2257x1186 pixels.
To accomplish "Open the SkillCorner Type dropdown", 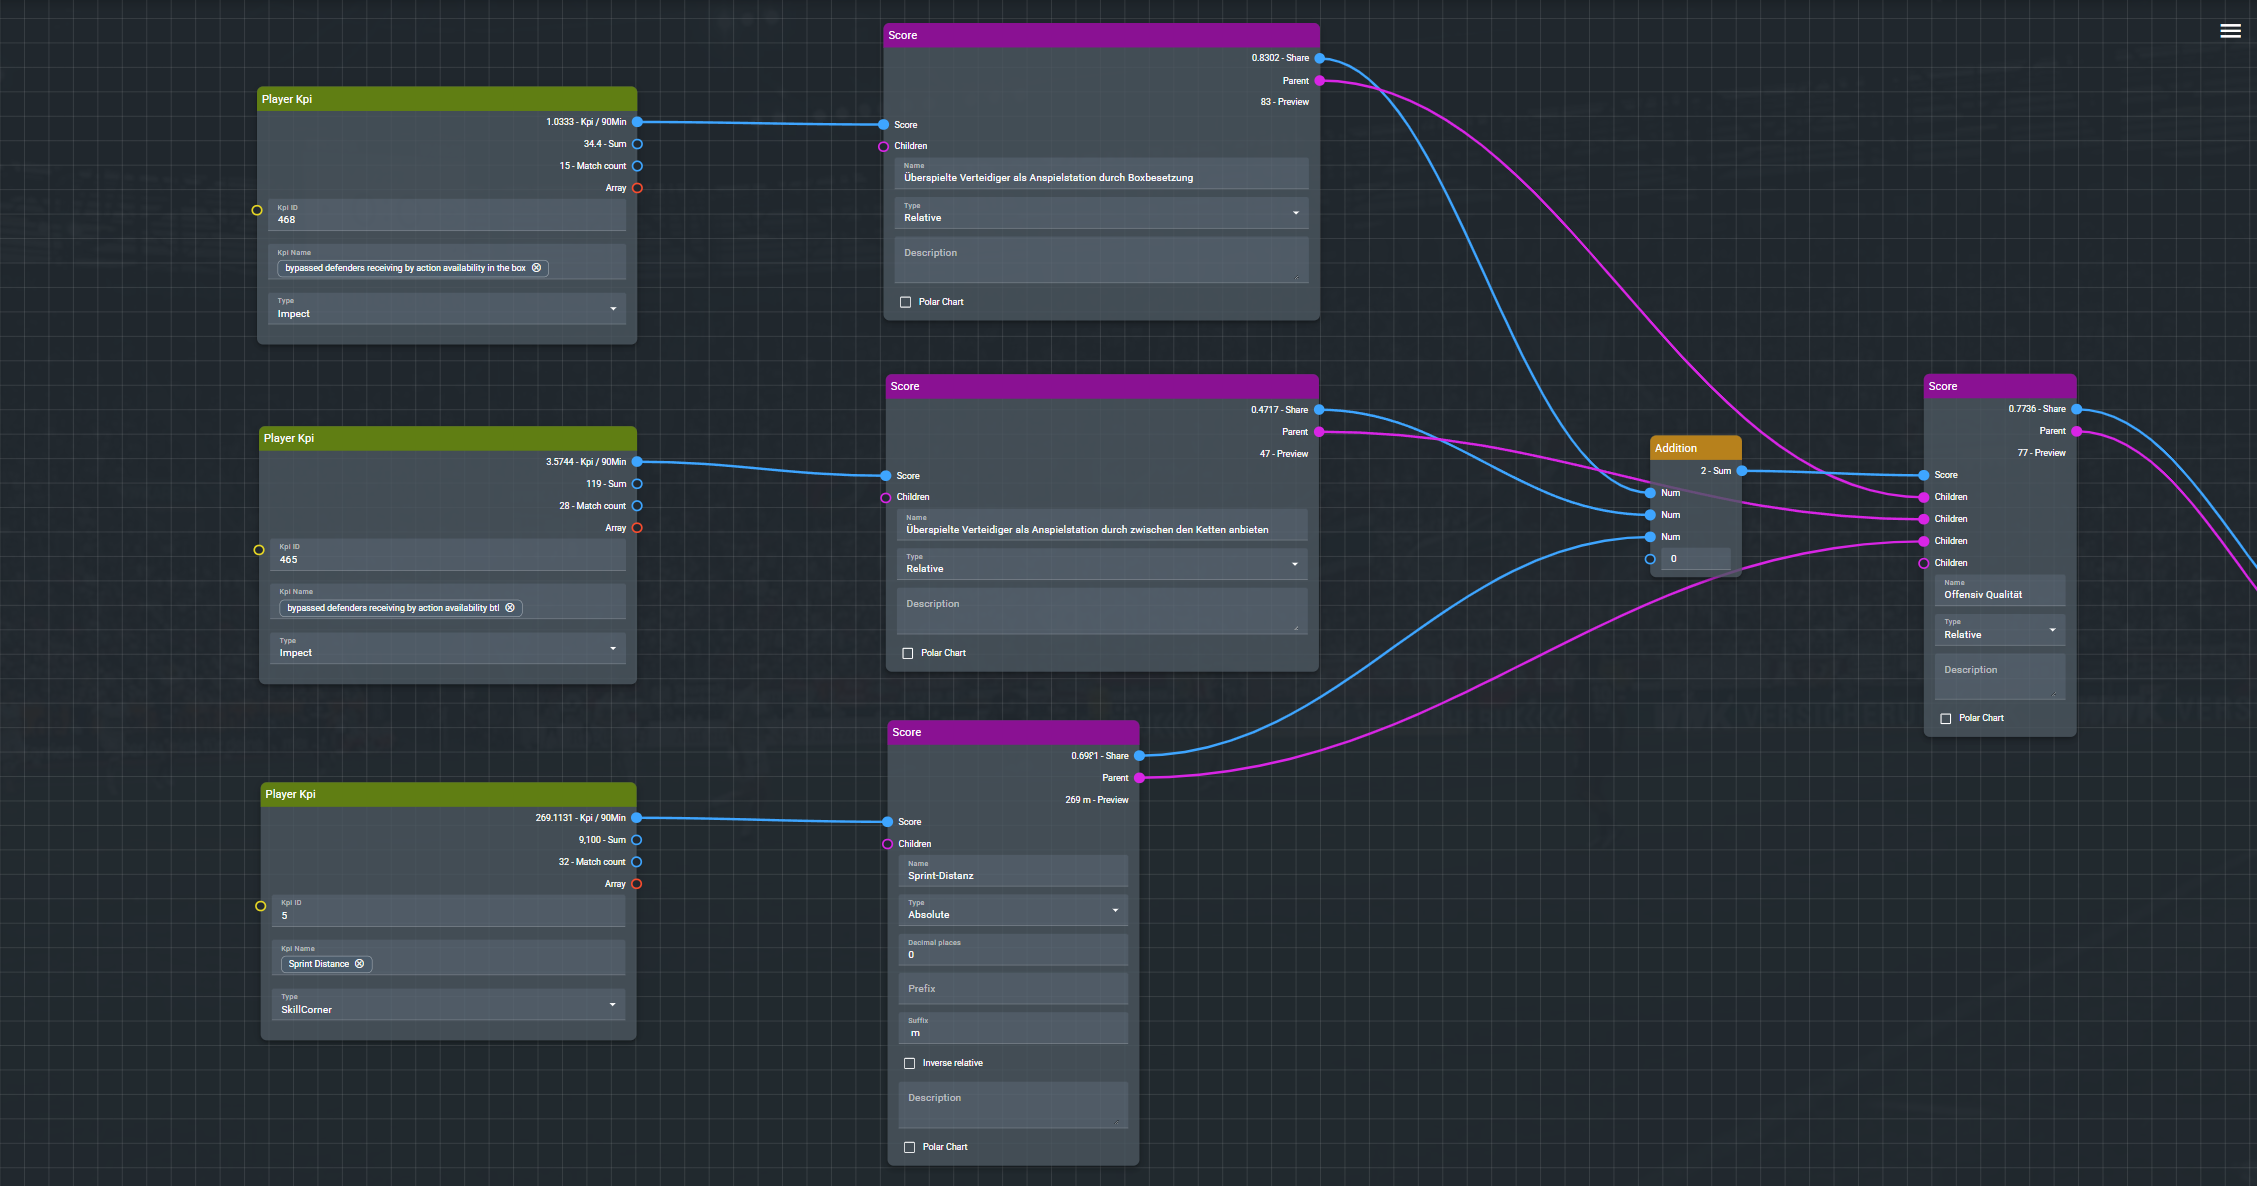I will click(x=448, y=1004).
